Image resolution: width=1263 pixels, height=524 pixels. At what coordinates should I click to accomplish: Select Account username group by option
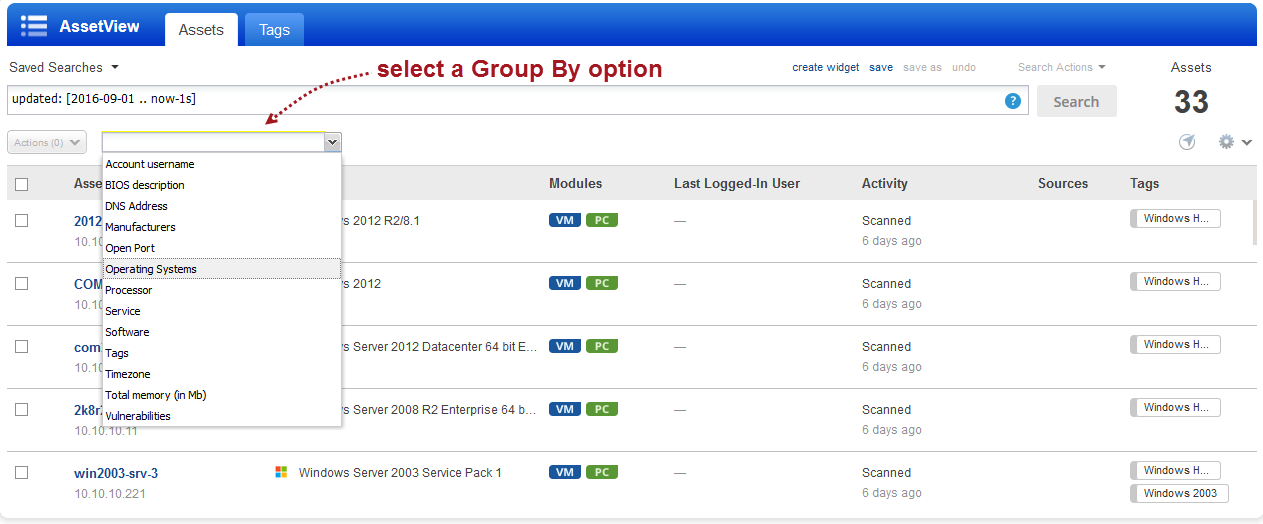(222, 164)
